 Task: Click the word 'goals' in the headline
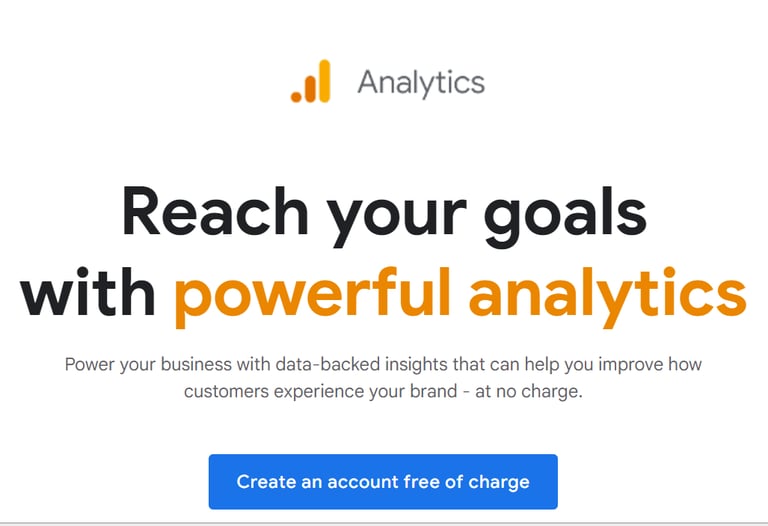[565, 216]
